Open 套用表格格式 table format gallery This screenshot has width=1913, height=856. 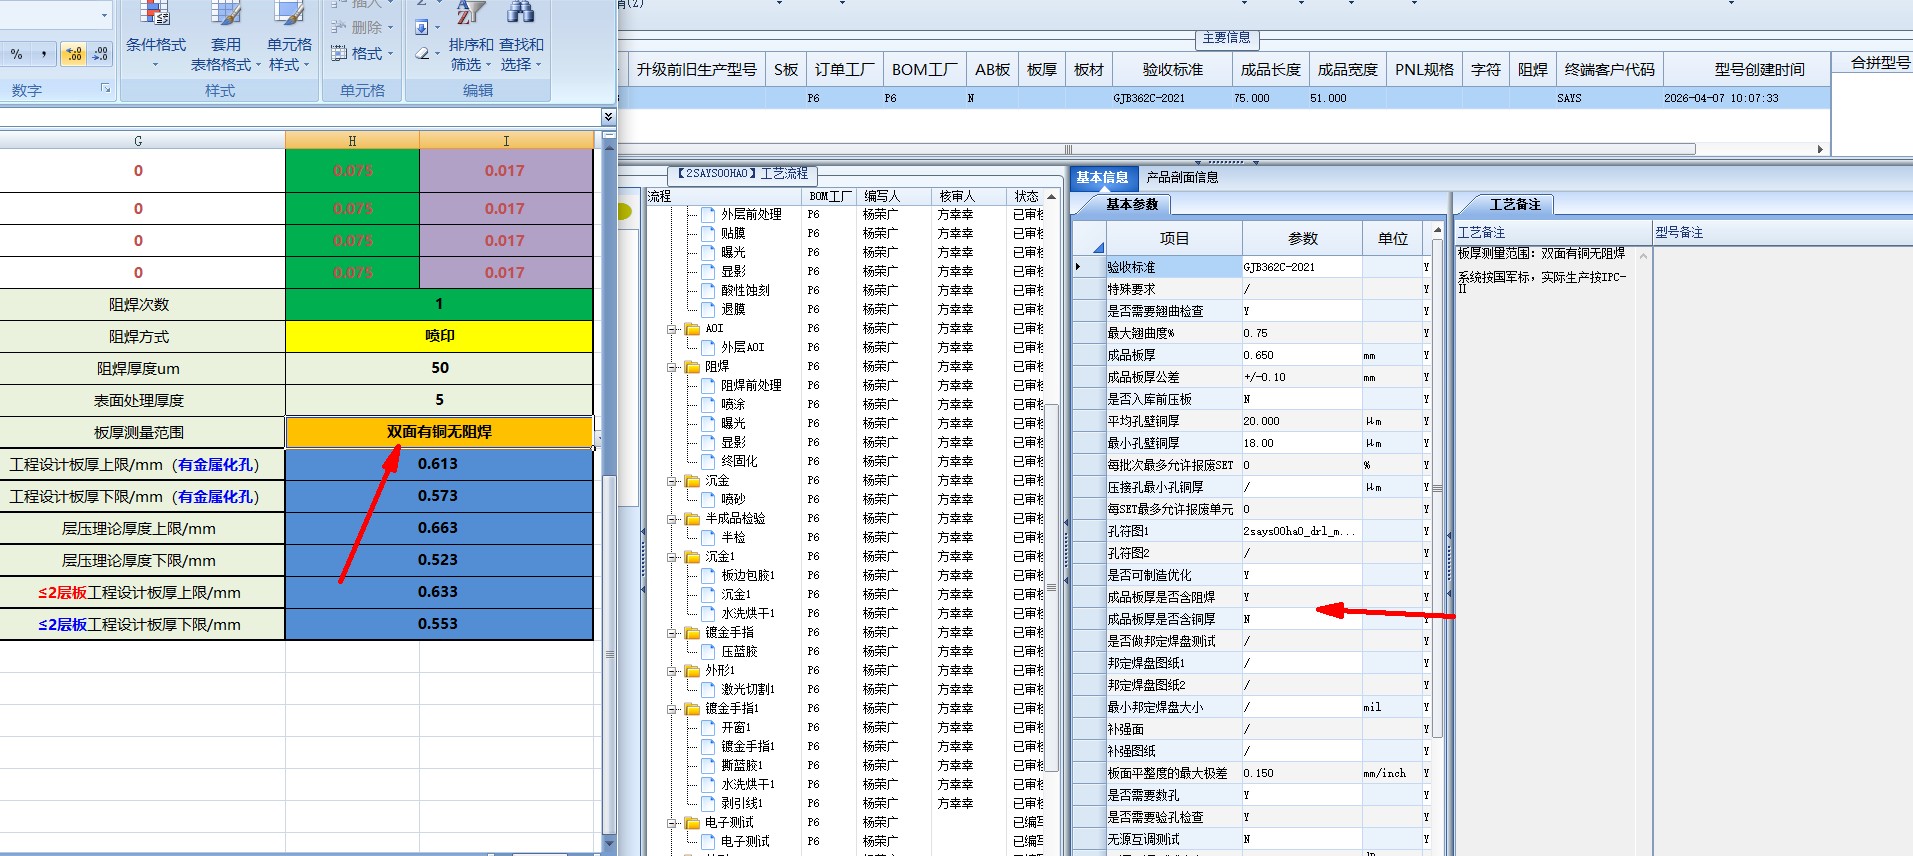point(226,38)
